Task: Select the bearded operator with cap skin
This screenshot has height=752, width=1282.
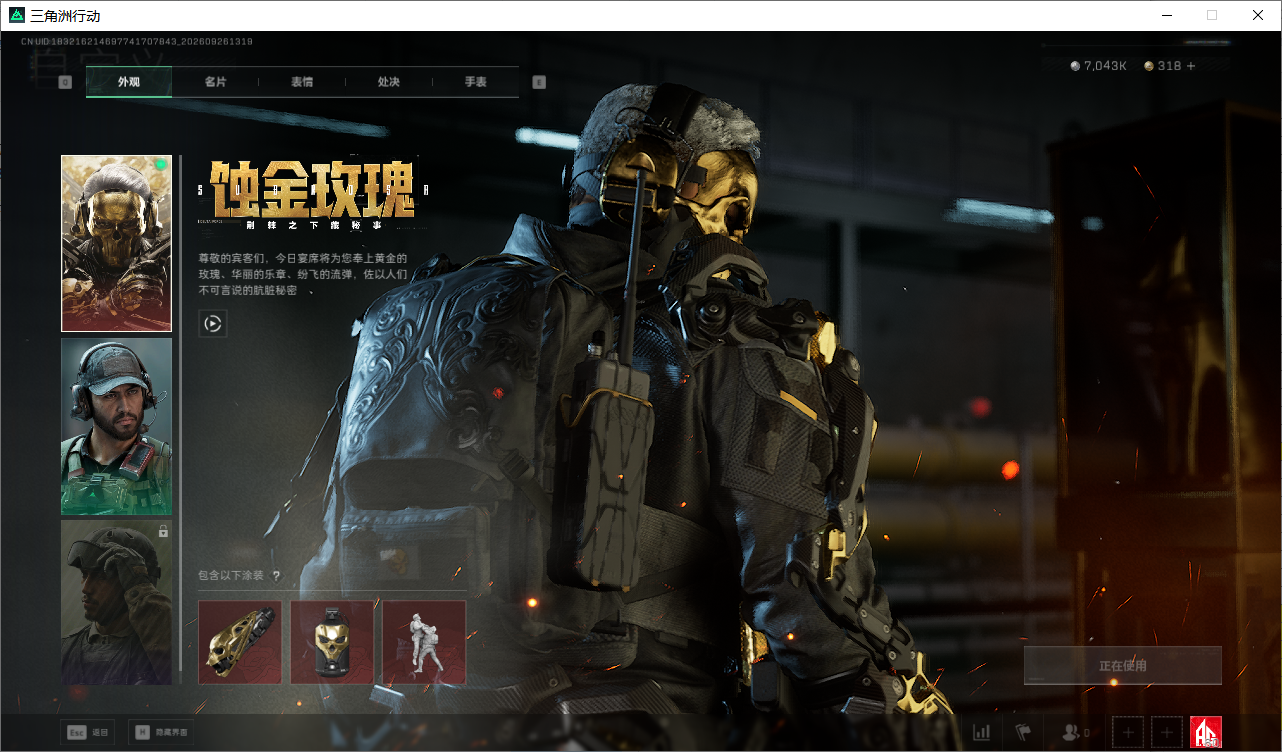Action: pos(116,427)
